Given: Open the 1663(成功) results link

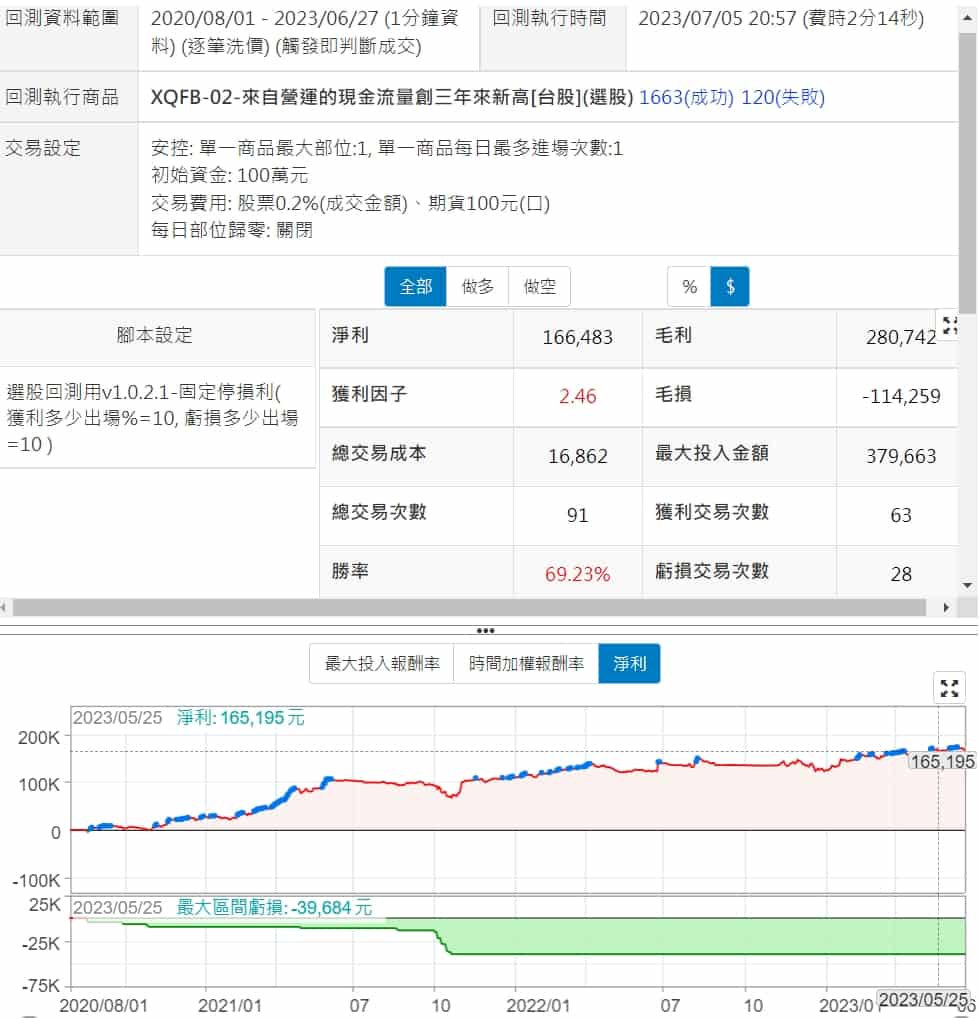Looking at the screenshot, I should pyautogui.click(x=686, y=98).
